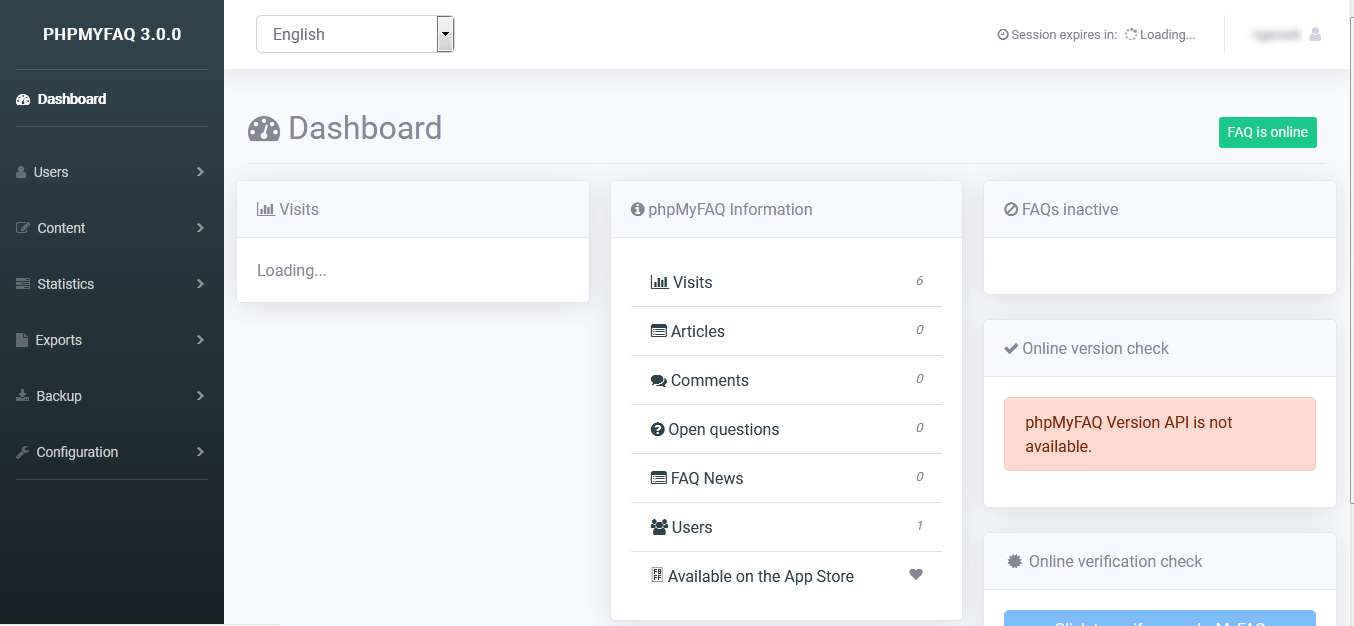Click the checkmark icon in Online version check

pos(1011,348)
